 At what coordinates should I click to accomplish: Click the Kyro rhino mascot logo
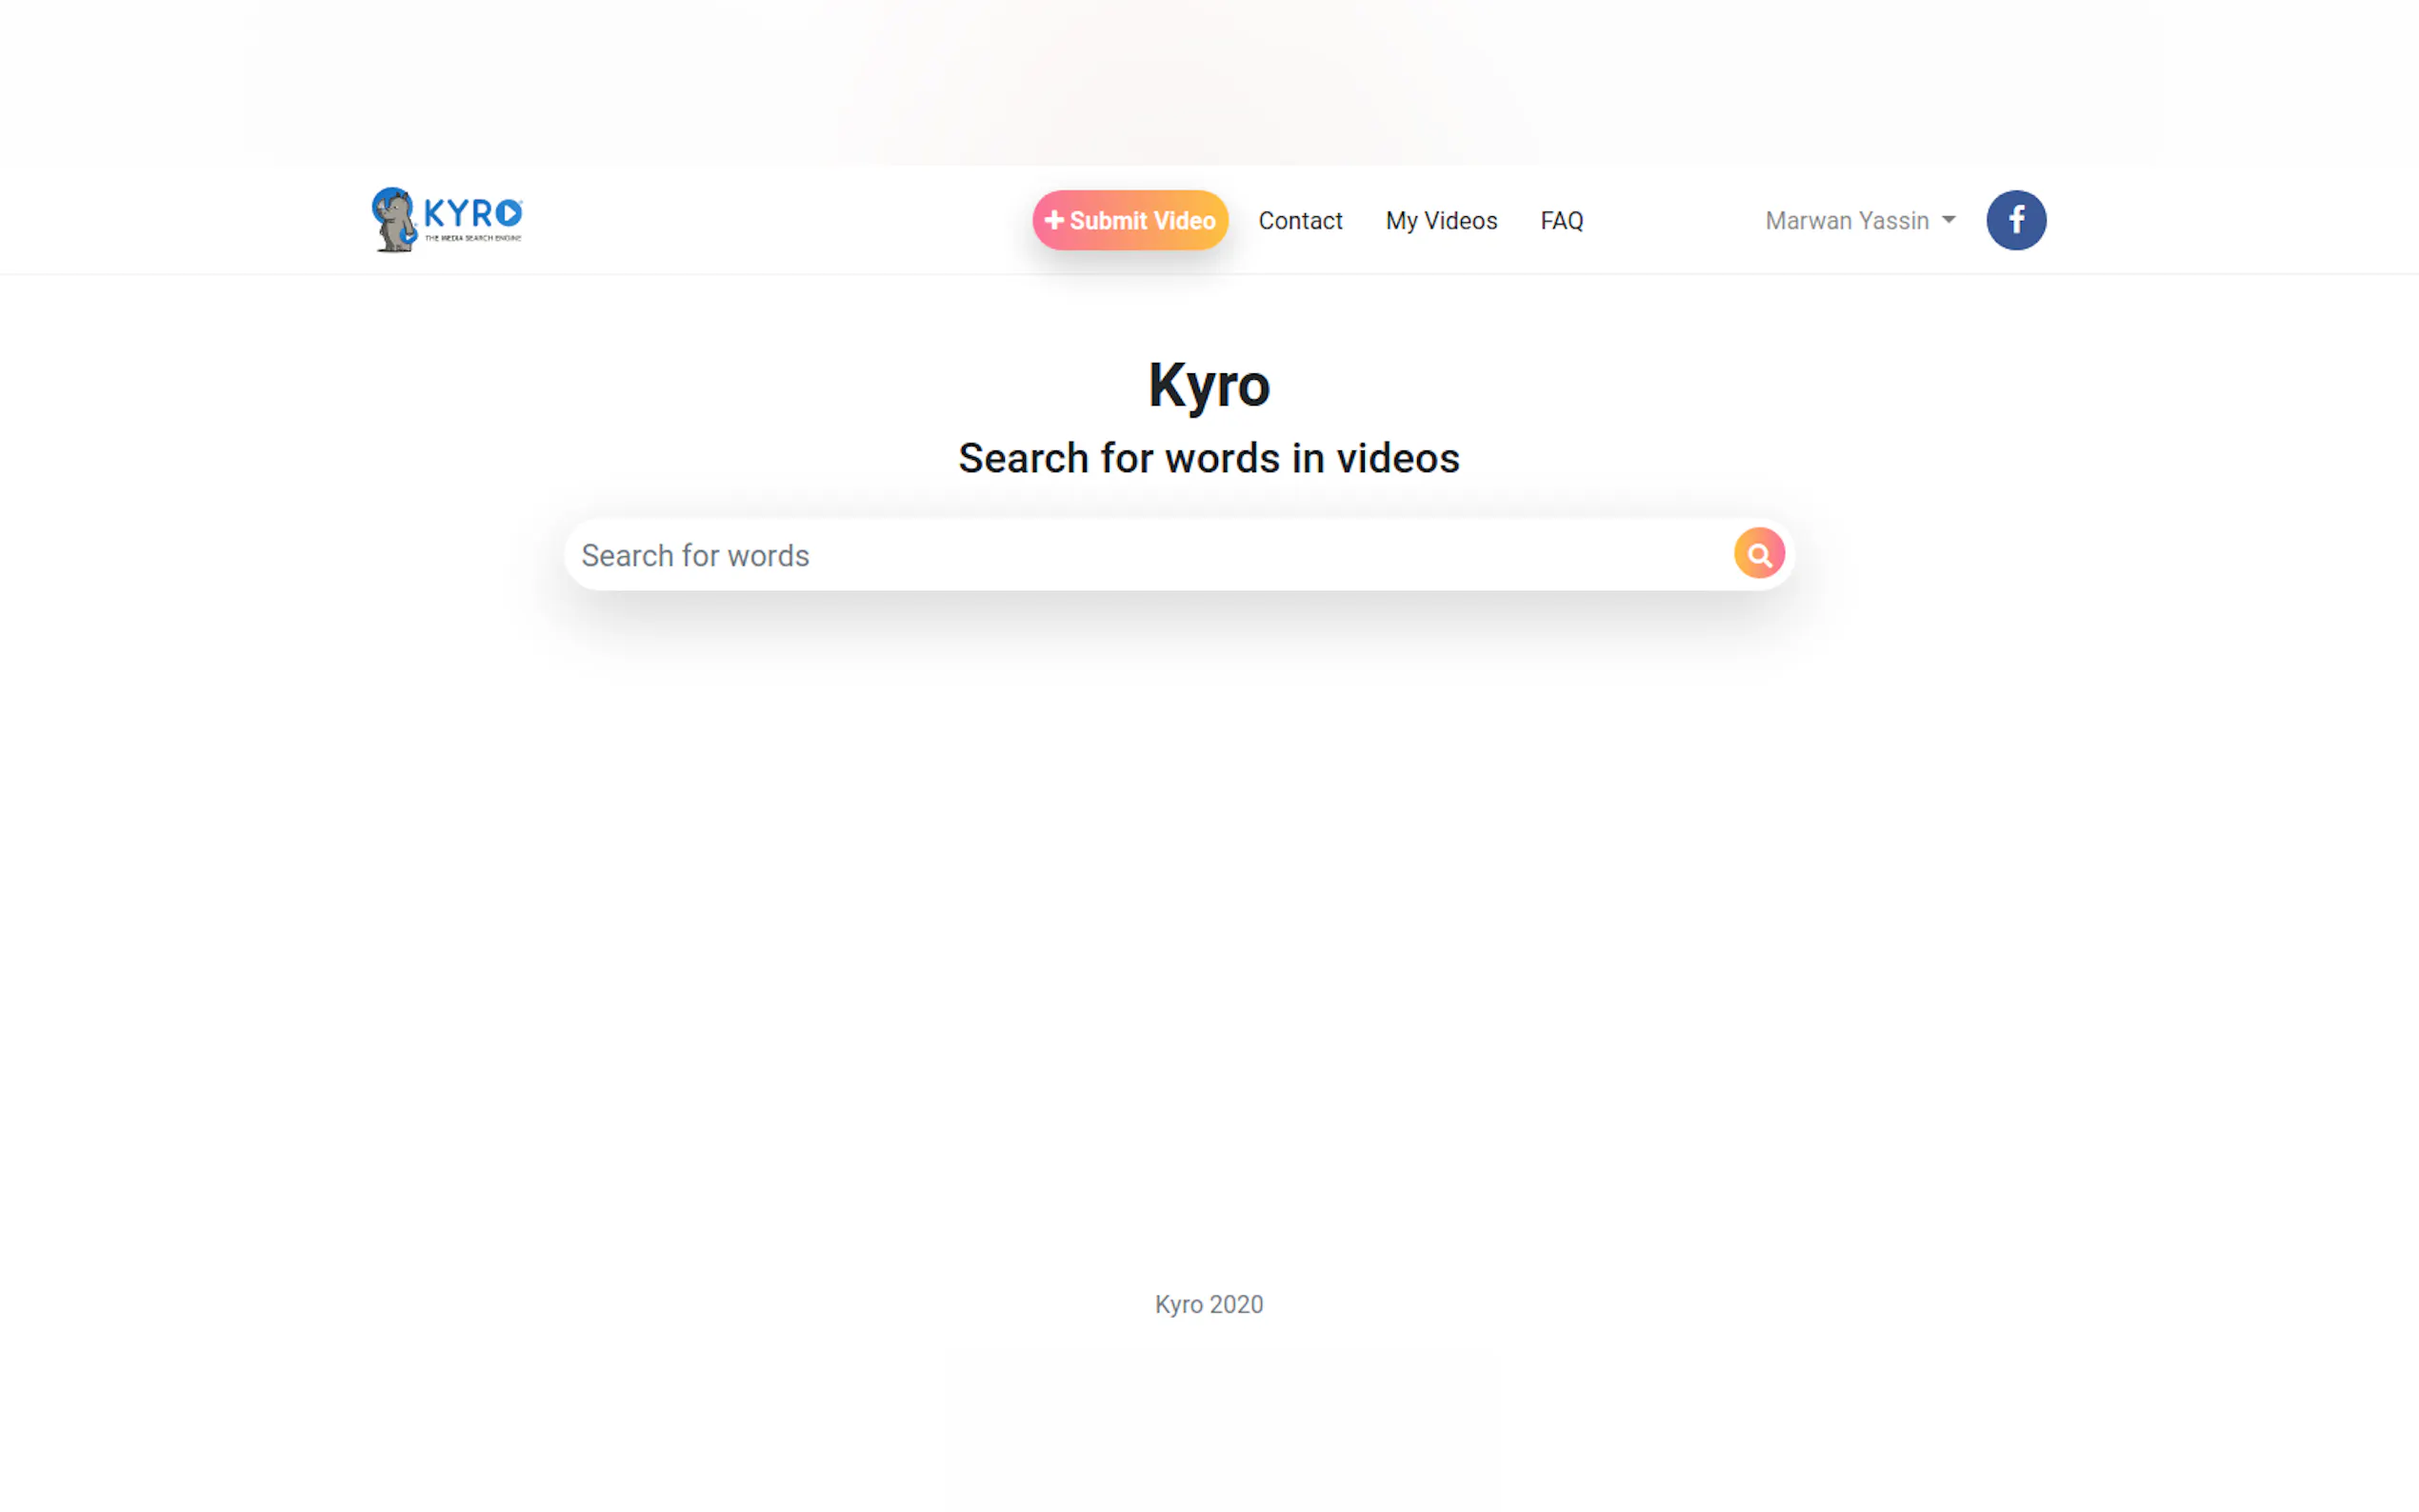[393, 219]
